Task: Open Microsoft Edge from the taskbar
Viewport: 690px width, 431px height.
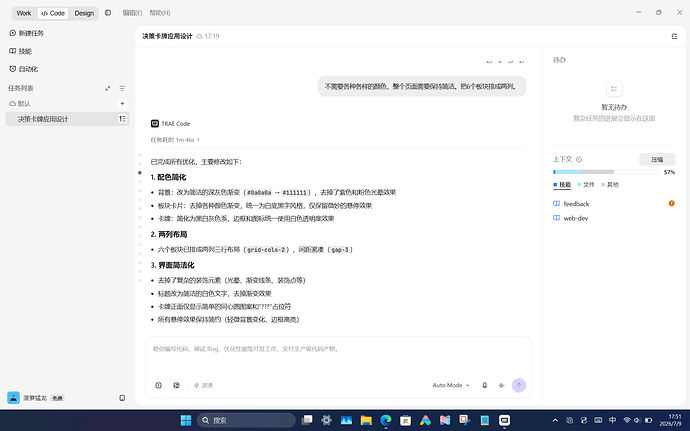Action: [386, 420]
